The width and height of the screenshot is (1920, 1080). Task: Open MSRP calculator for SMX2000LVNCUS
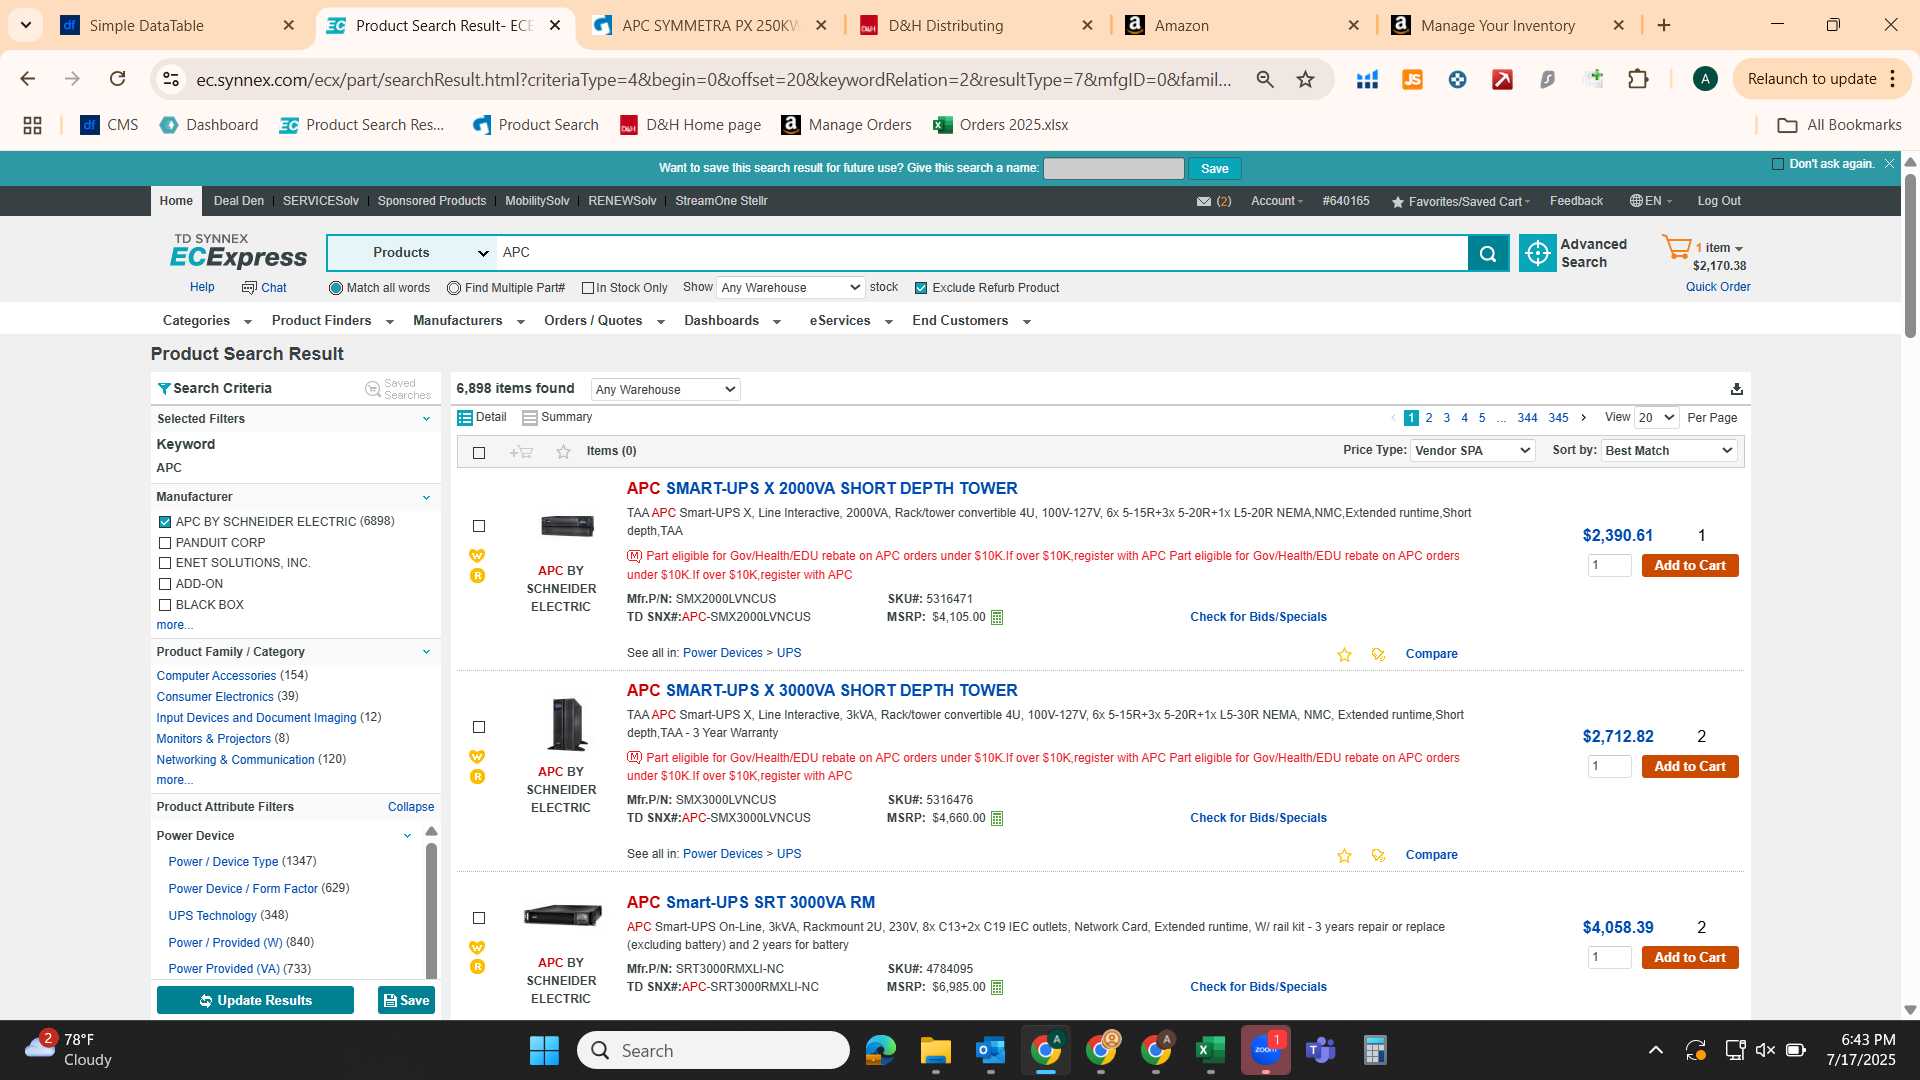coord(996,618)
